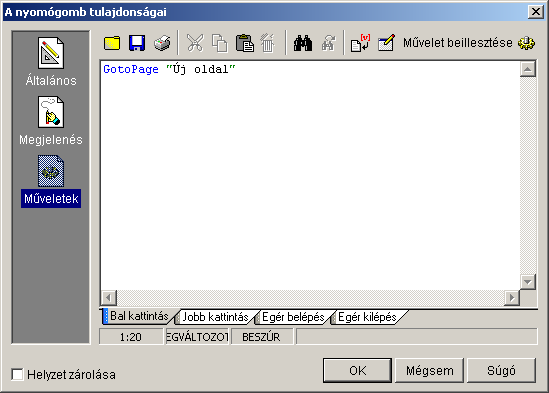
Task: Find text using binoculars icon
Action: click(x=303, y=43)
